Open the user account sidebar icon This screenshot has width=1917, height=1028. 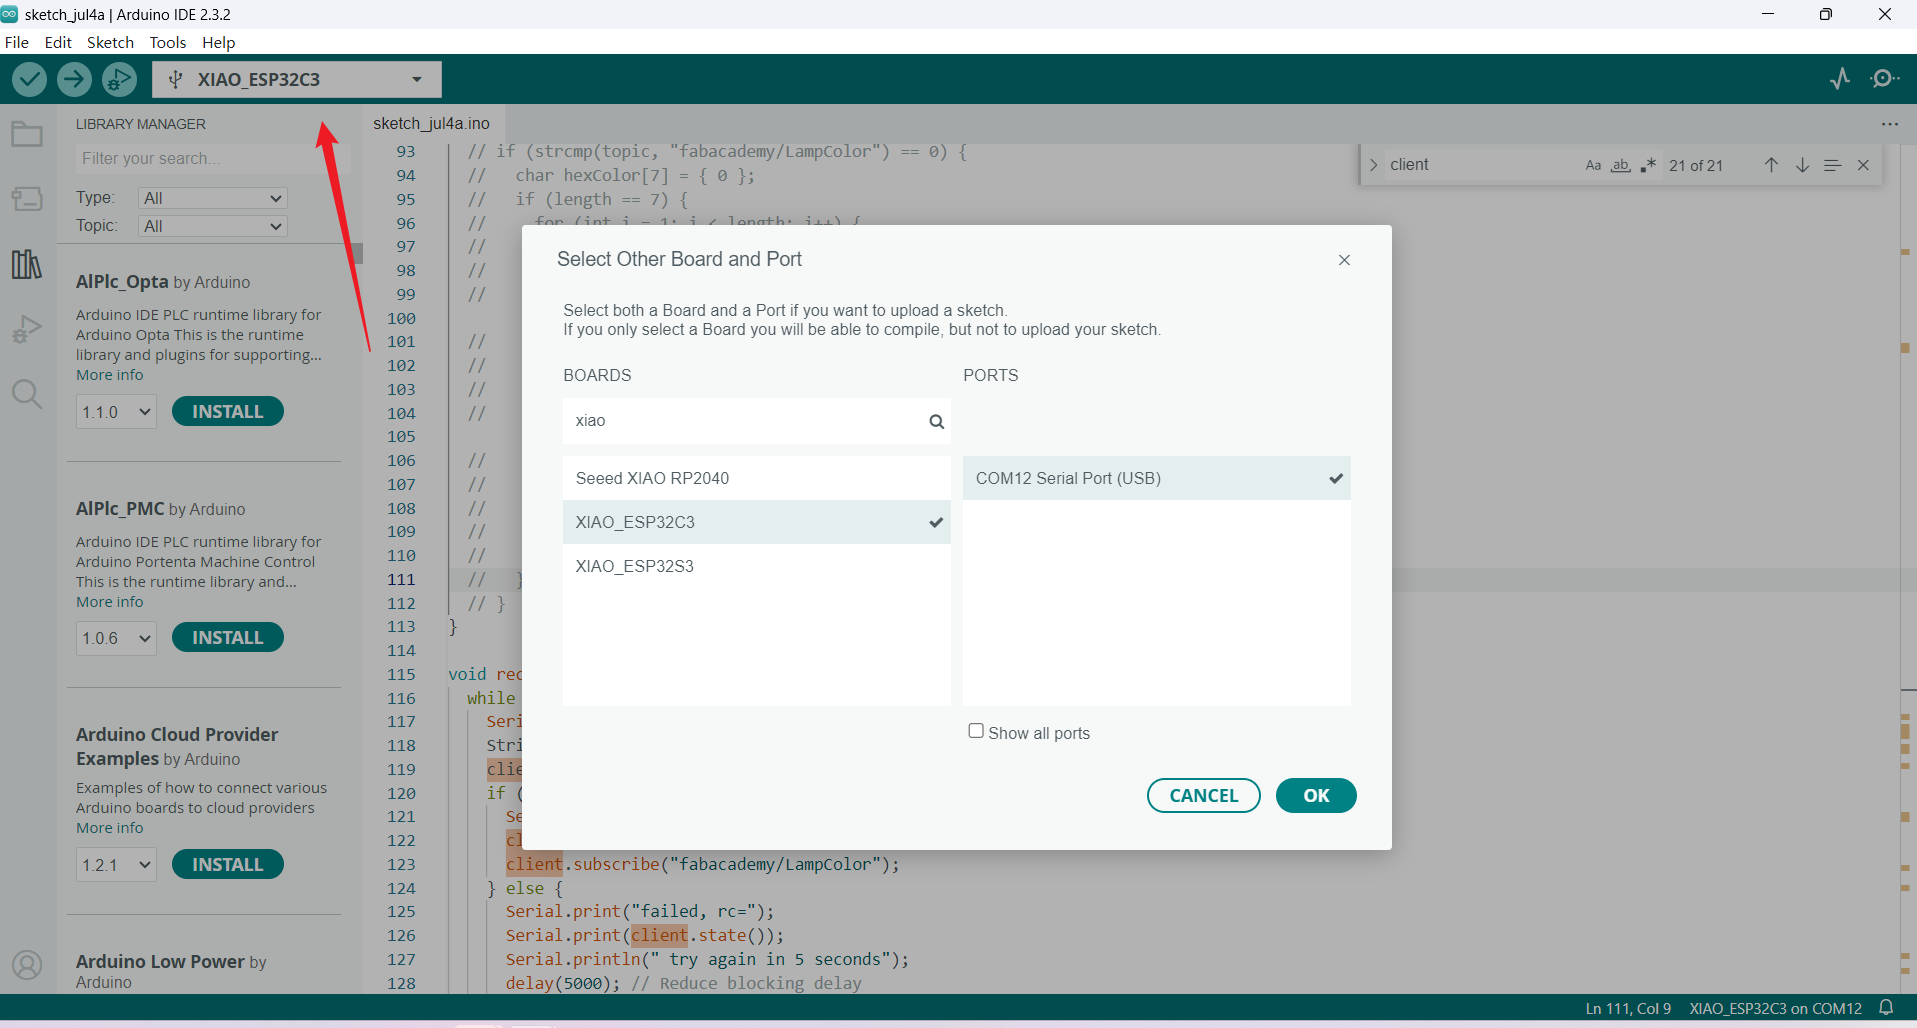[27, 965]
